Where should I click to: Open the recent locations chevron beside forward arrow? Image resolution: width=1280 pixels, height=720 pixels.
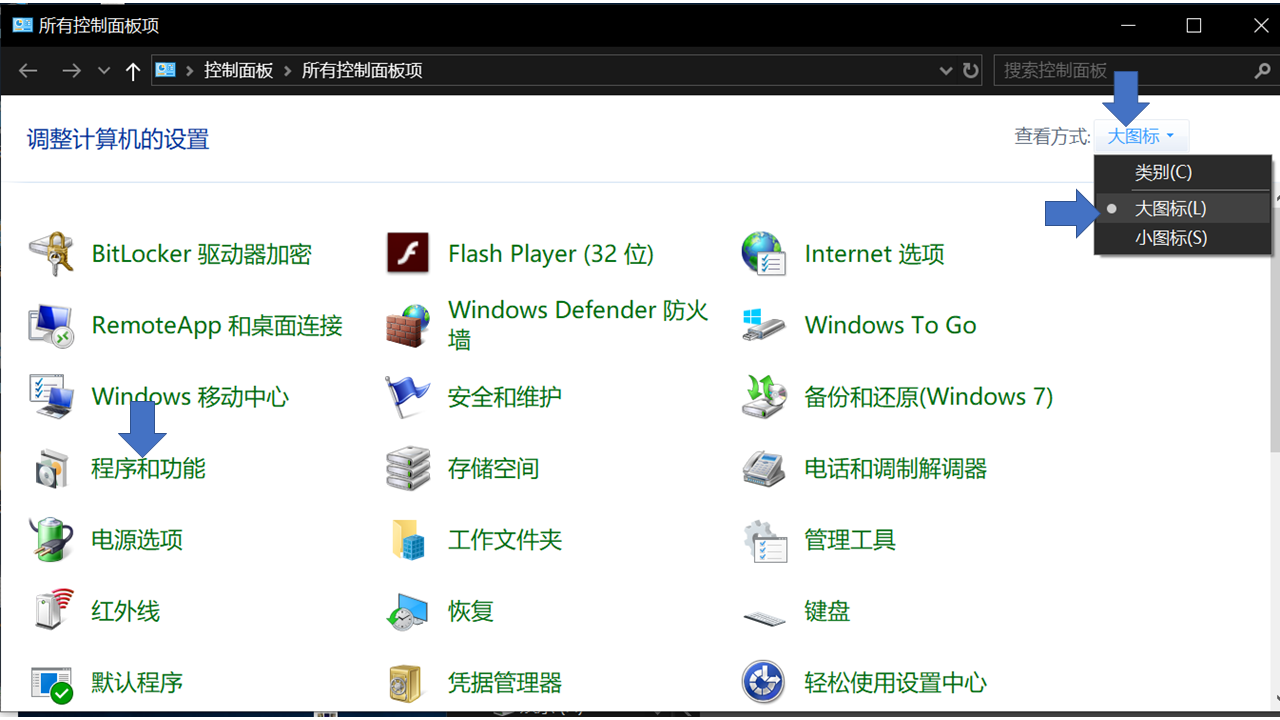pos(104,71)
